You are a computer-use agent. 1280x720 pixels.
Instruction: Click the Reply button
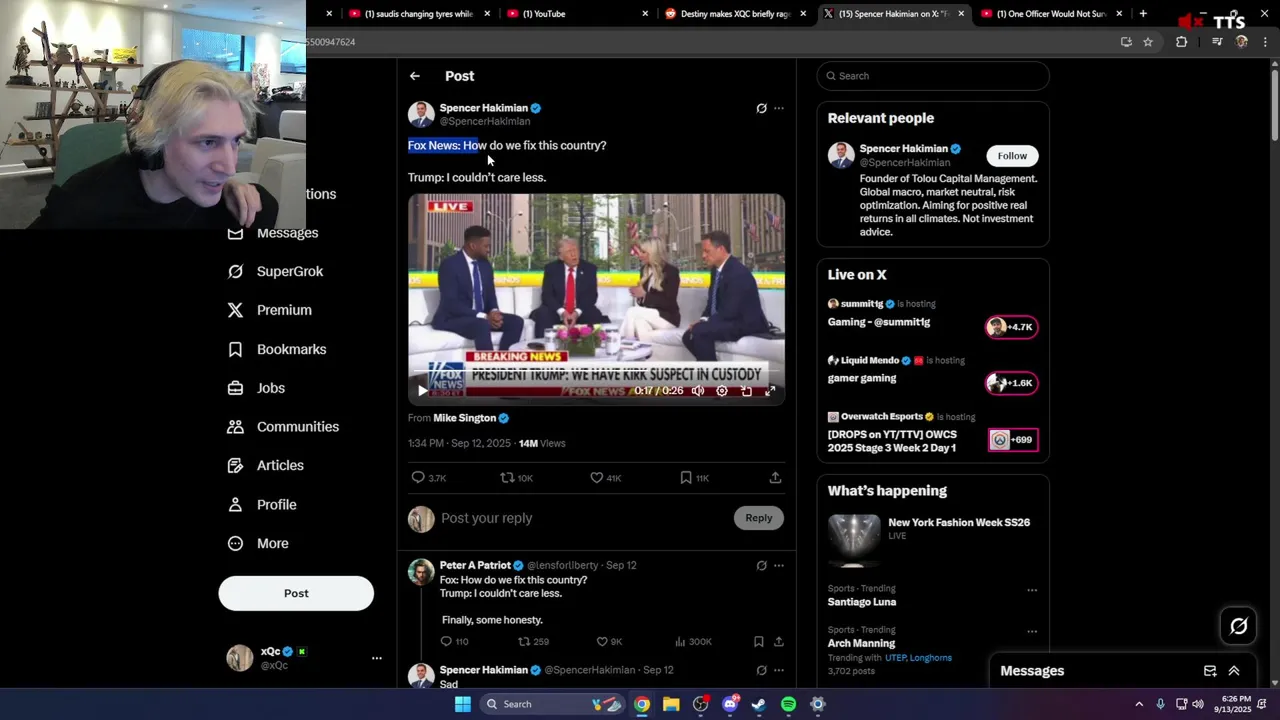pos(759,518)
